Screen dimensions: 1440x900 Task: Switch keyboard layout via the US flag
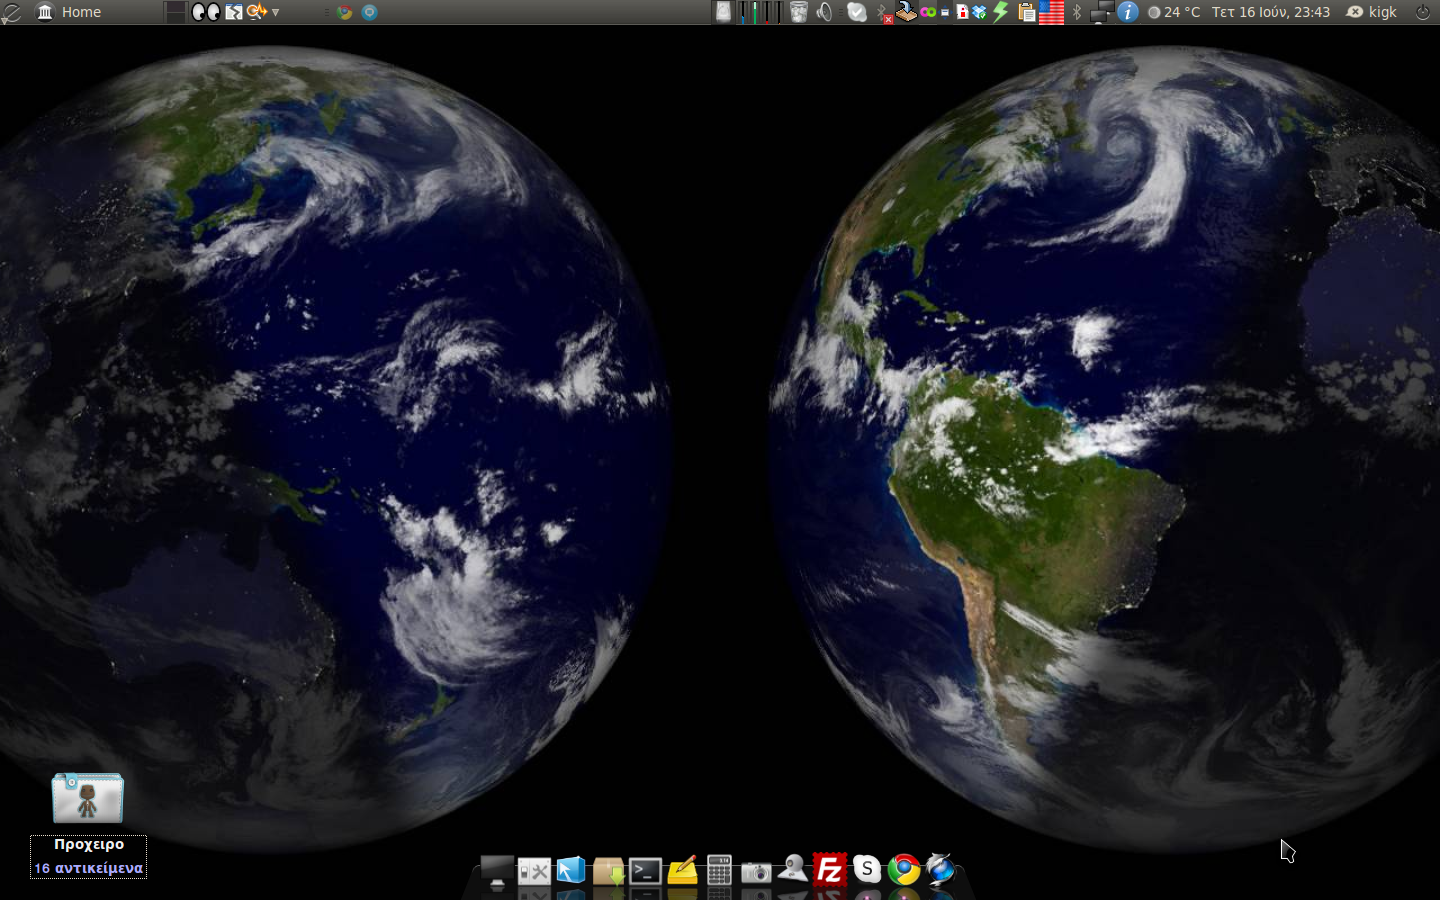1052,12
